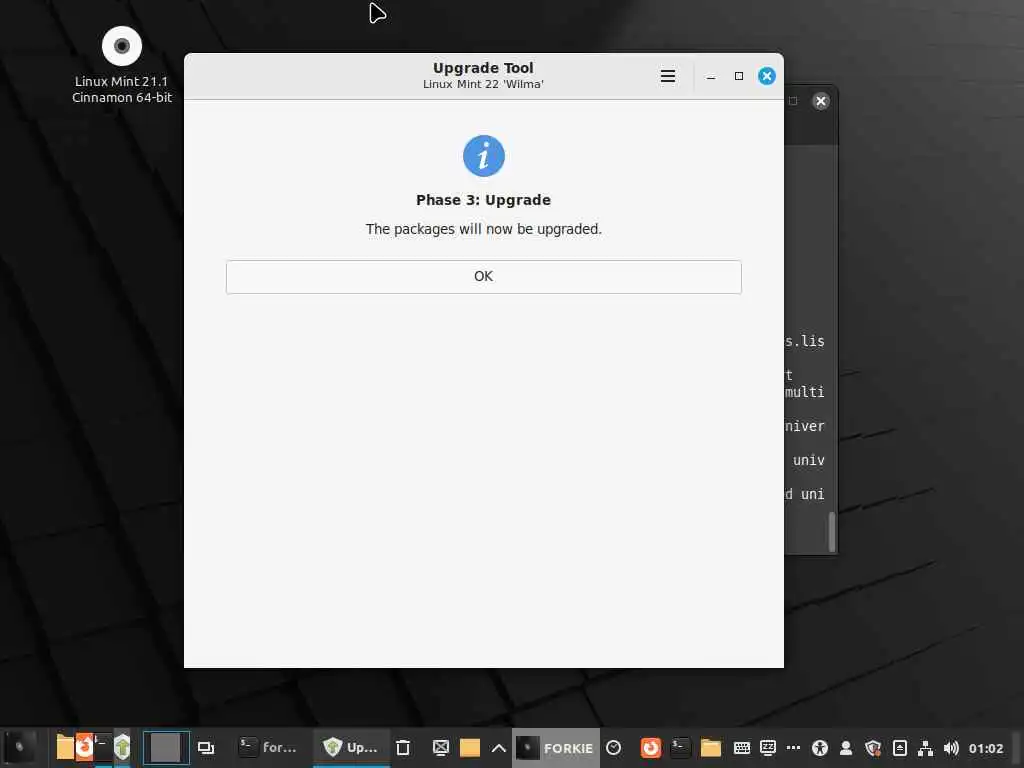Image resolution: width=1024 pixels, height=768 pixels.
Task: Open the start menu at taskbar's left end
Action: 20,748
